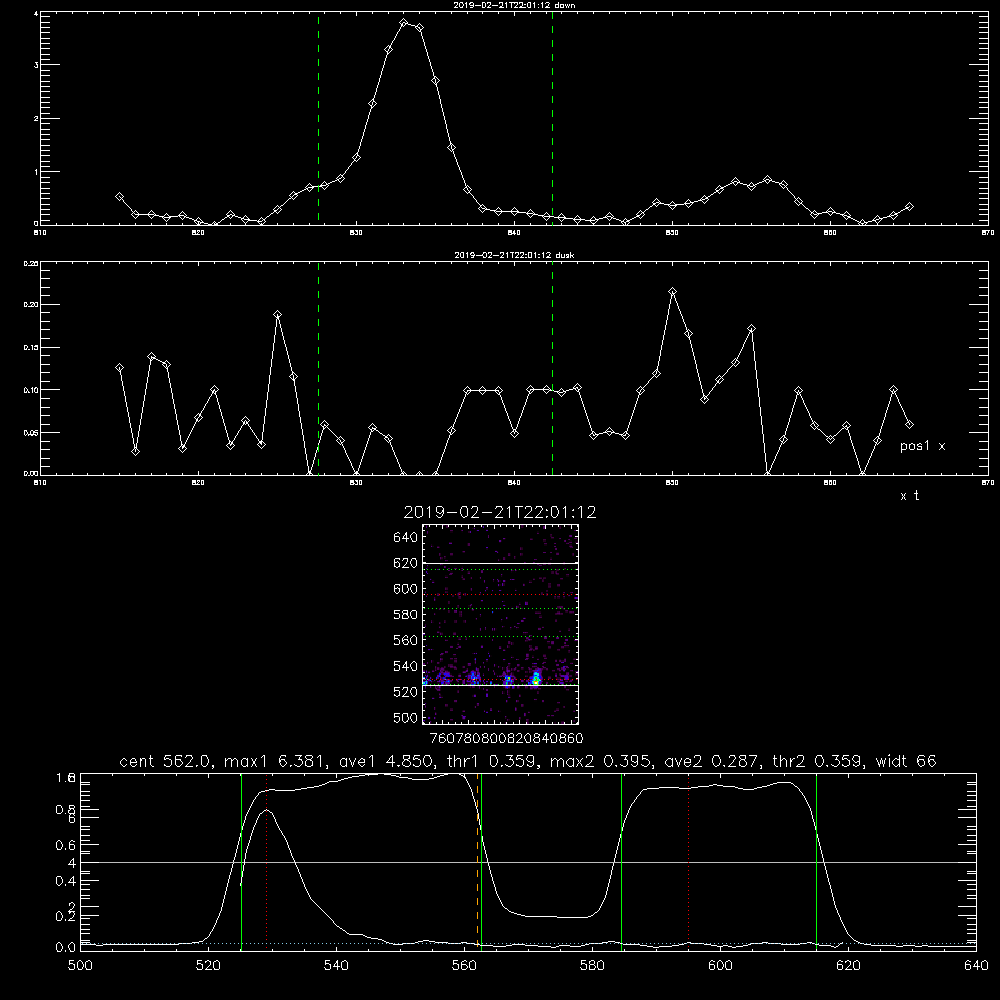This screenshot has height=1000, width=1000.
Task: Click the left green dashed line in the dusk plot
Action: pyautogui.click(x=318, y=369)
